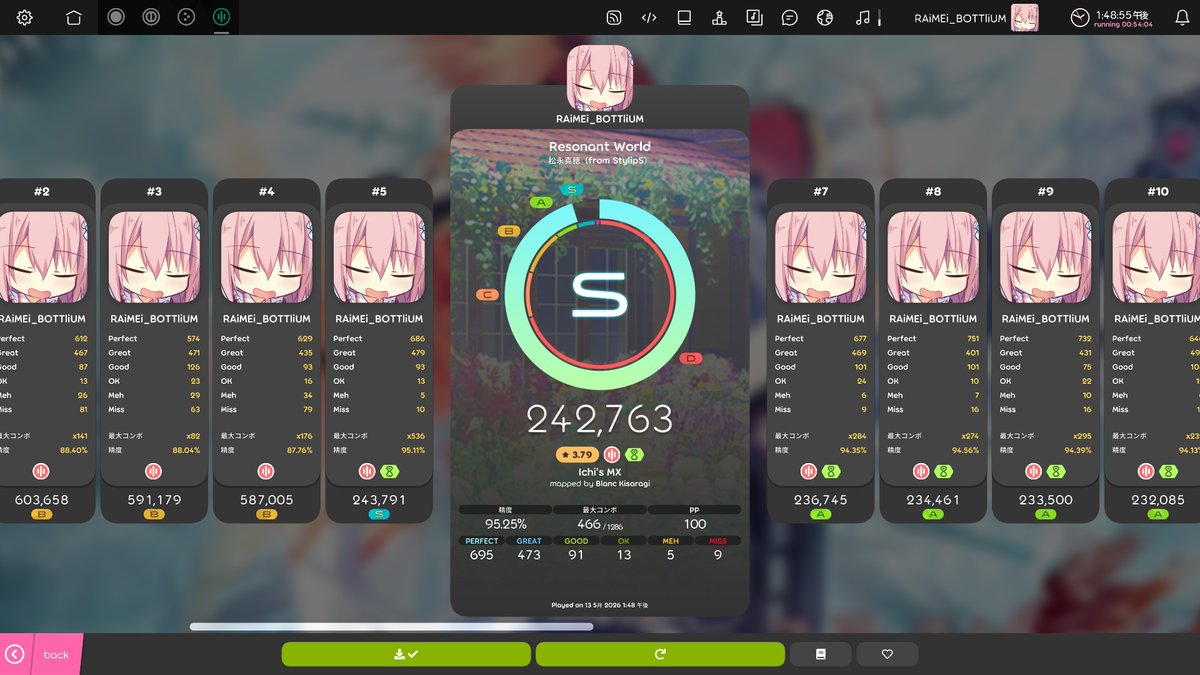
Task: Click the large S grade in circle
Action: pyautogui.click(x=599, y=295)
